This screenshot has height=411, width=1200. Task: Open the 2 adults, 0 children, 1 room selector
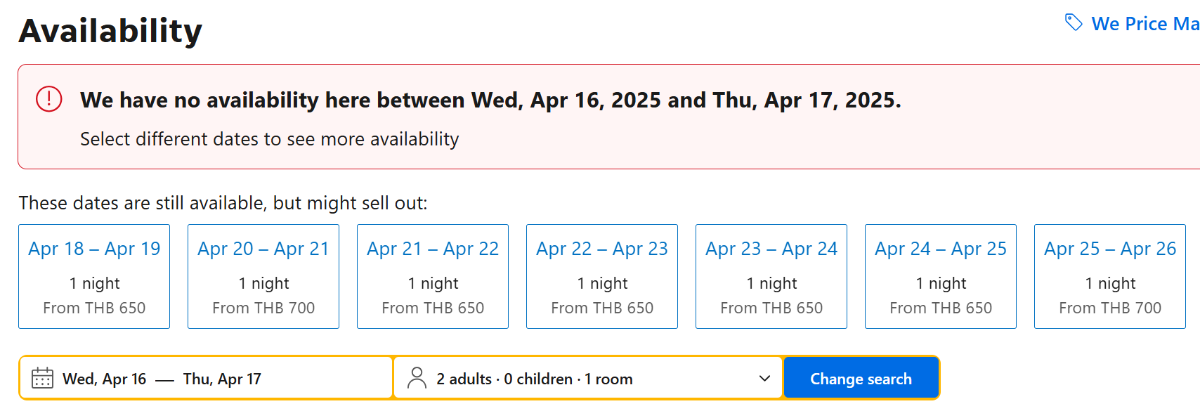click(588, 378)
